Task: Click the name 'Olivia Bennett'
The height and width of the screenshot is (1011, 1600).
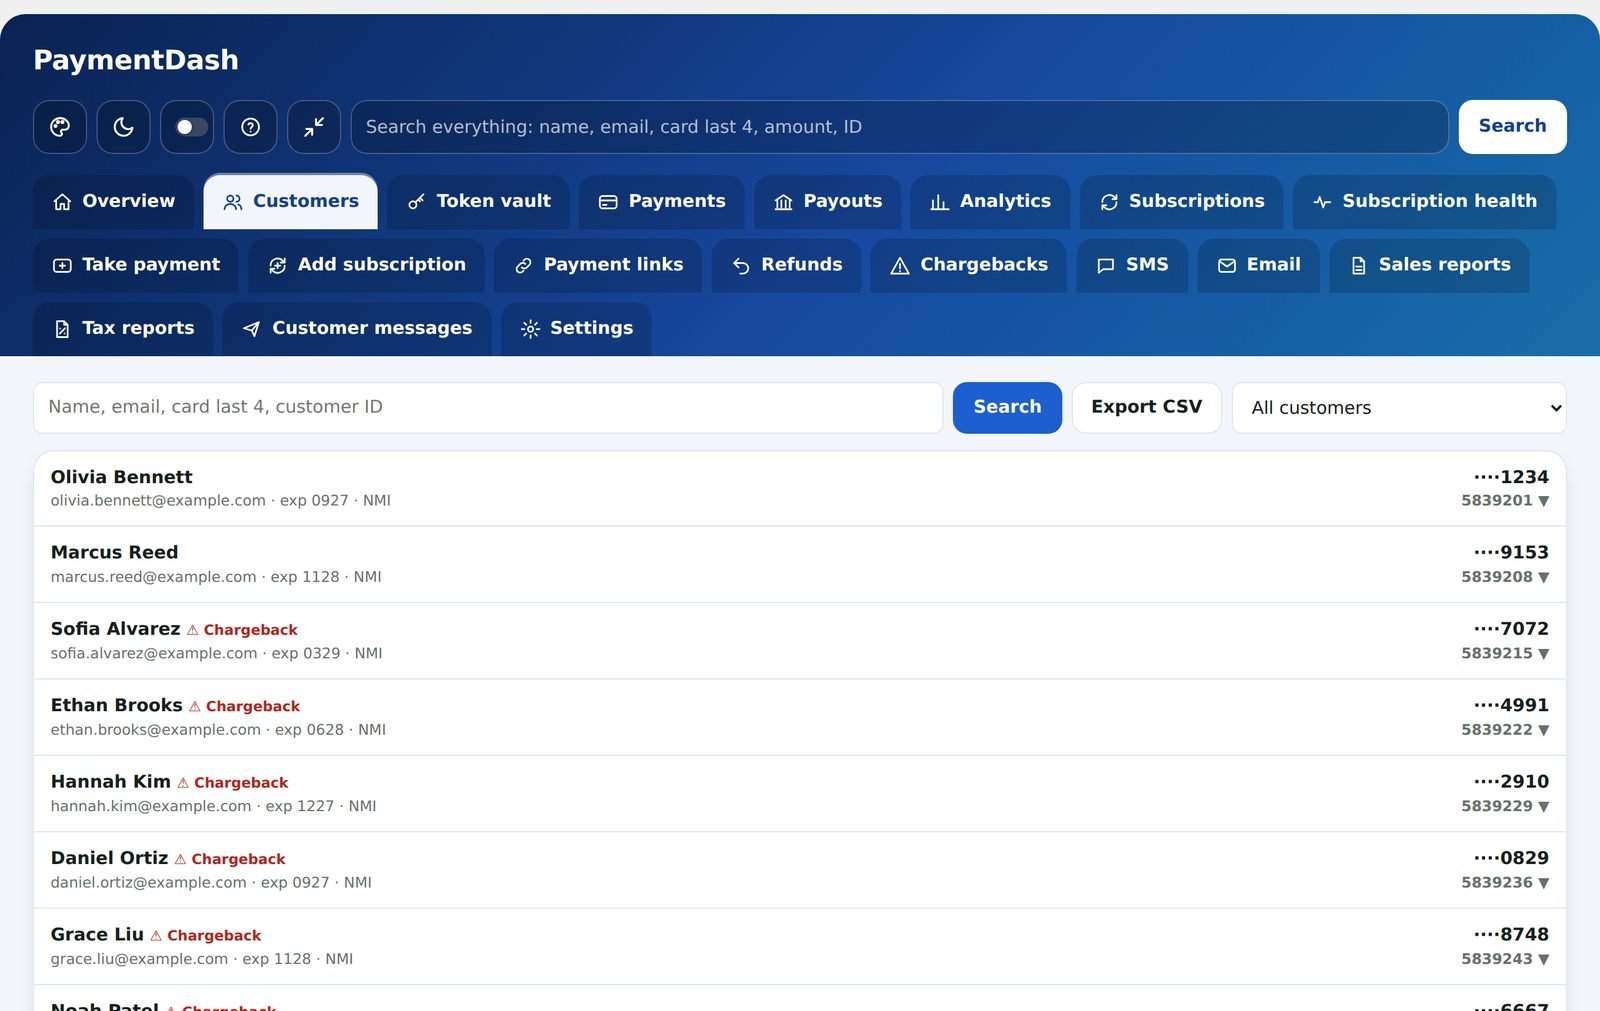Action: pos(122,477)
